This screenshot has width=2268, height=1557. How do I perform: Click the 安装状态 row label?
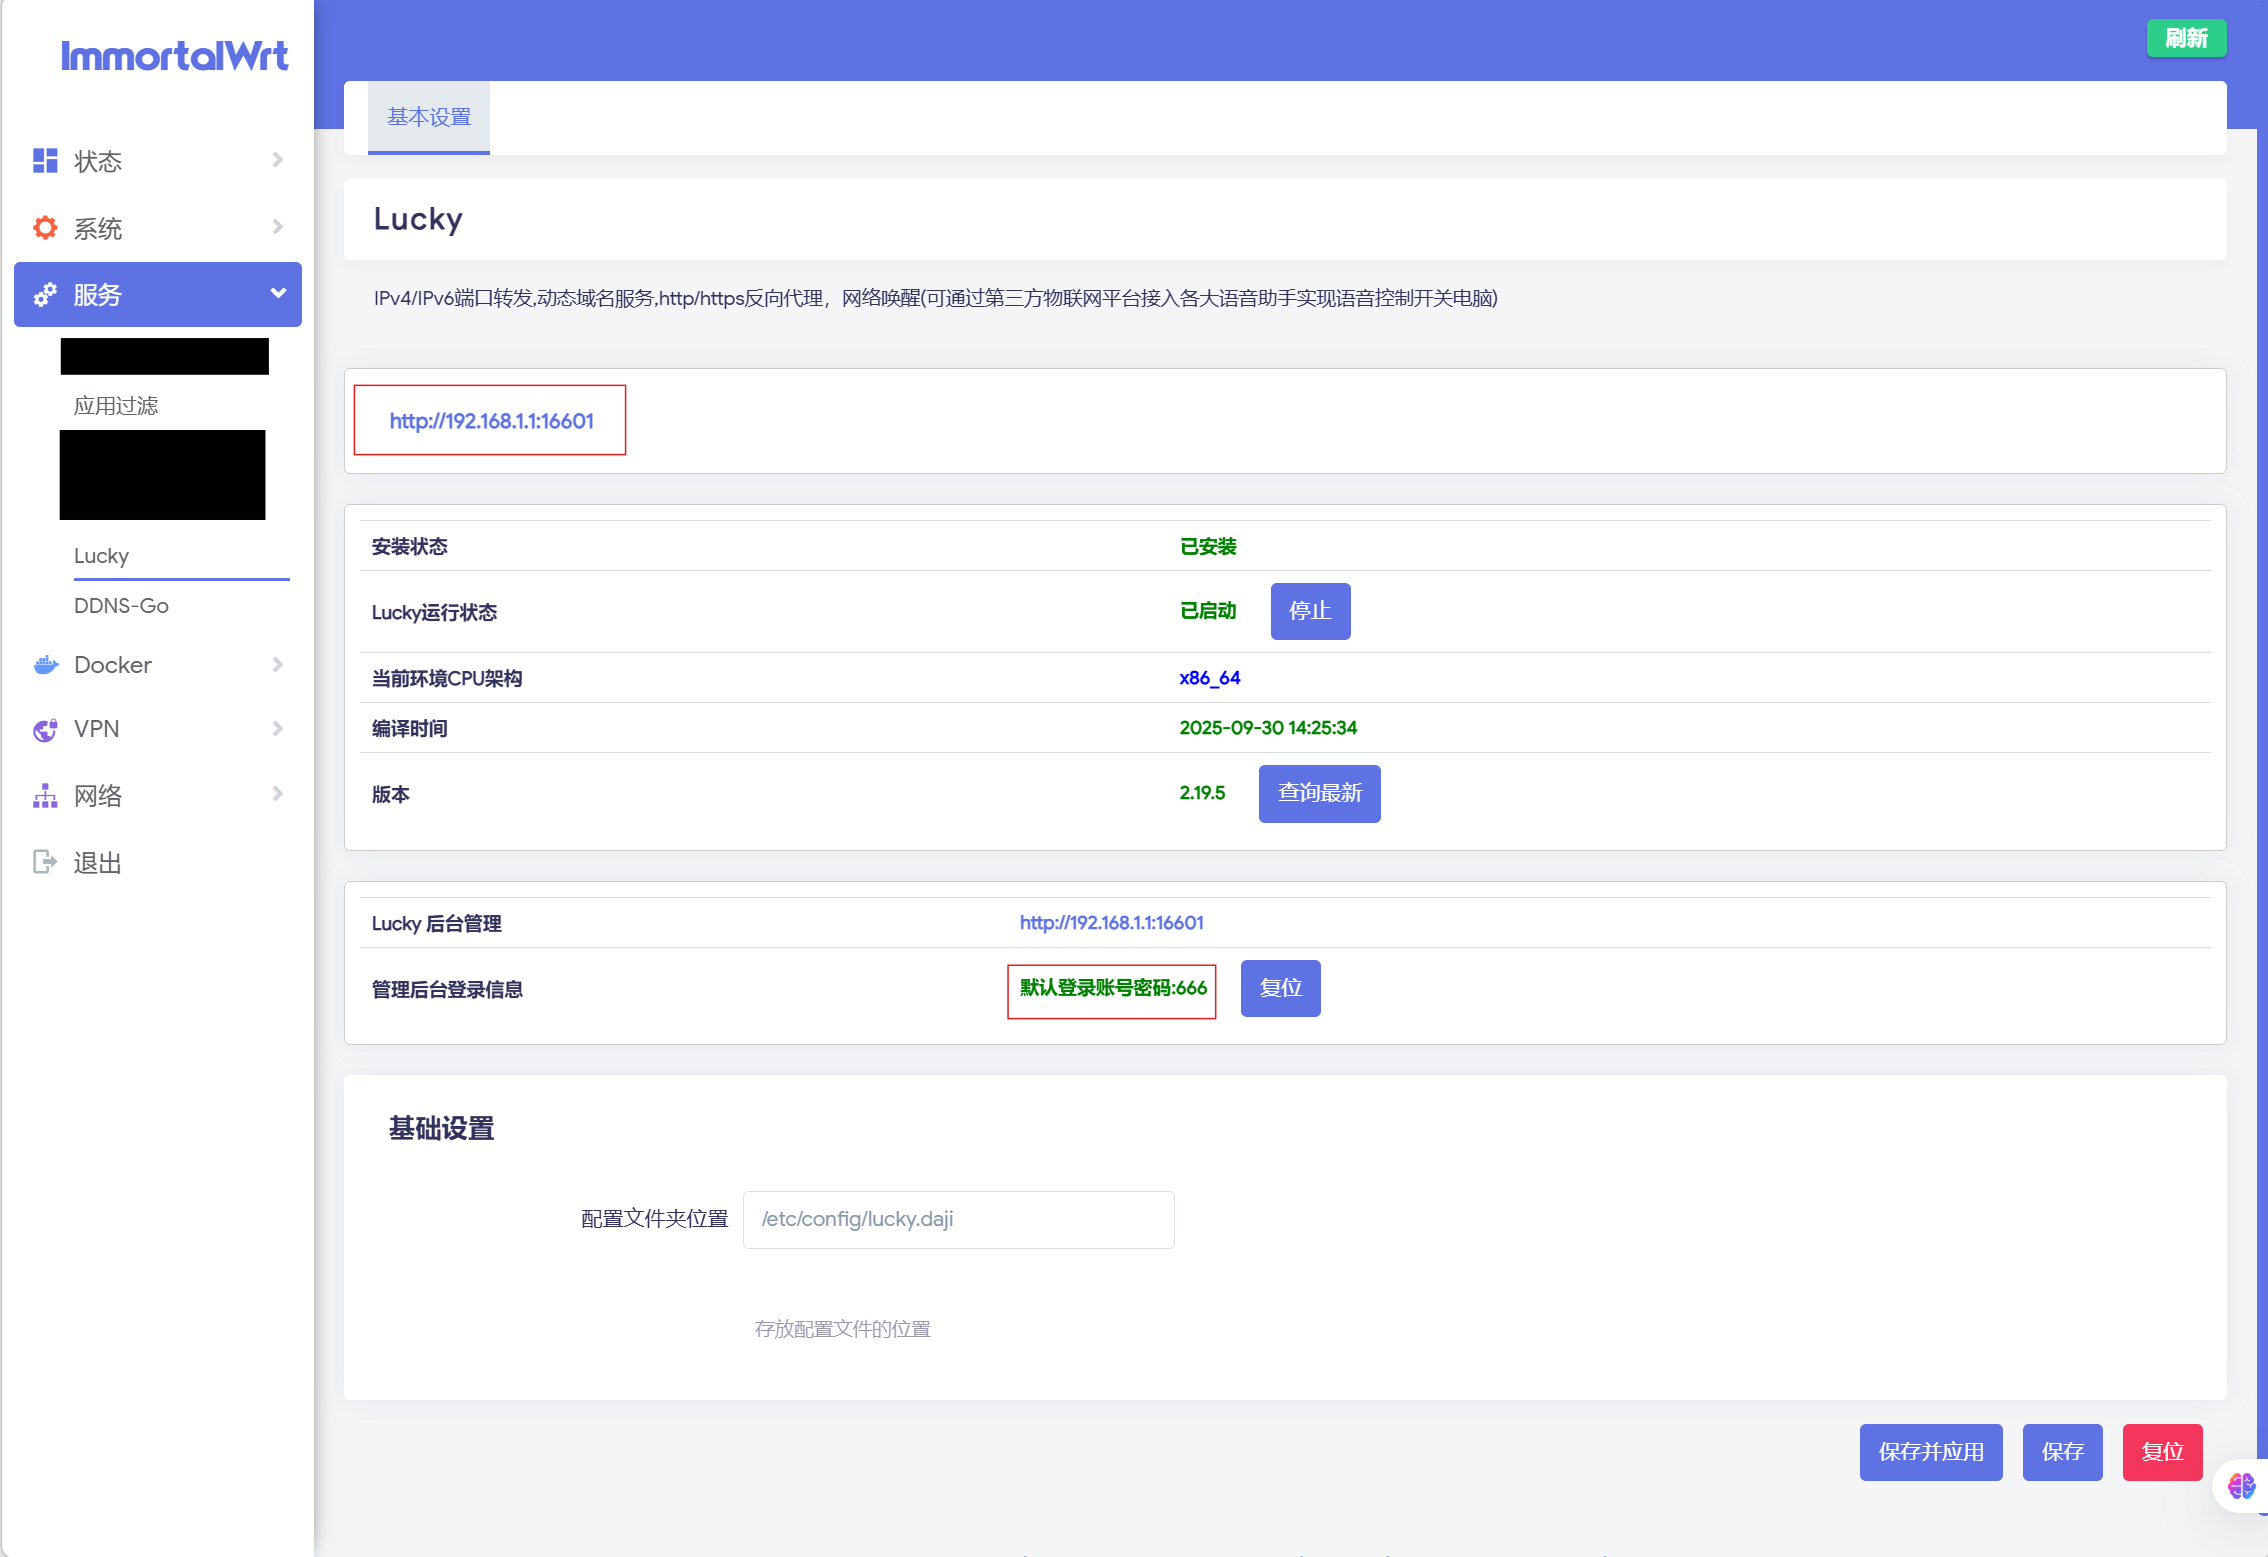(x=409, y=546)
